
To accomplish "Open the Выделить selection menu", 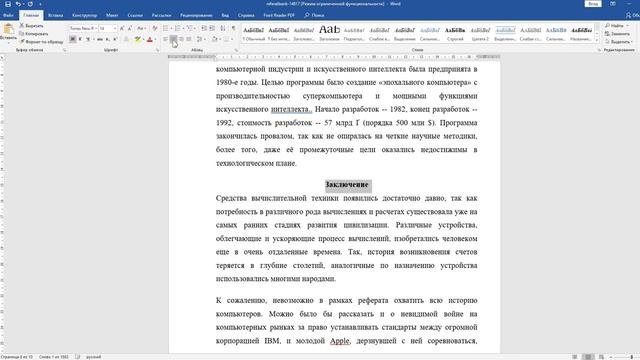I will pos(619,42).
